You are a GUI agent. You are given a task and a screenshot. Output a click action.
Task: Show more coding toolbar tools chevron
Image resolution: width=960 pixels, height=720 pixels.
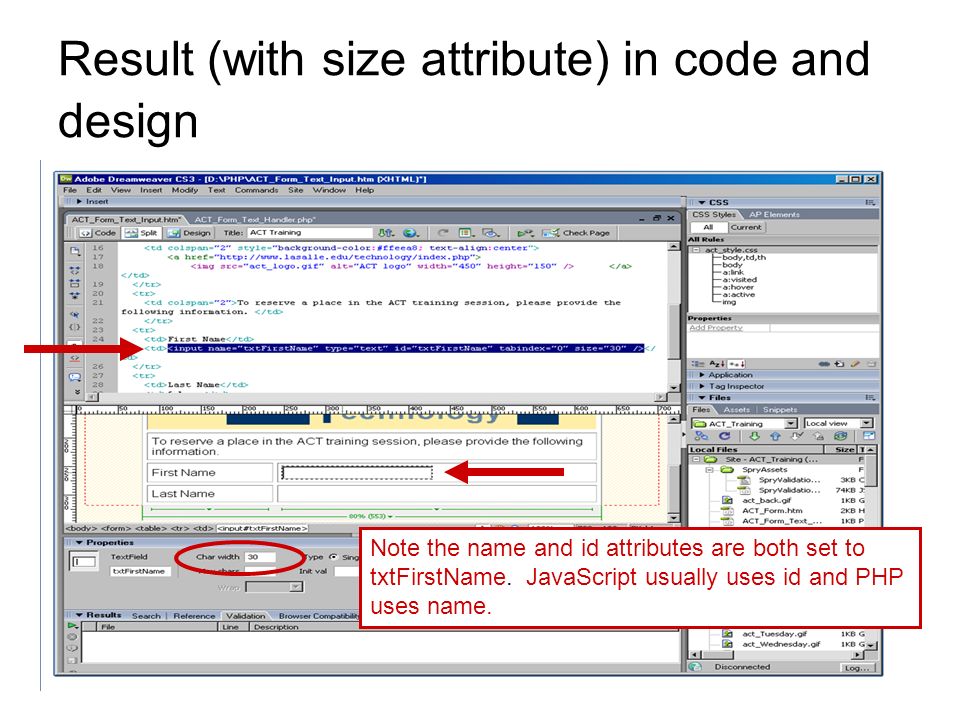point(77,392)
